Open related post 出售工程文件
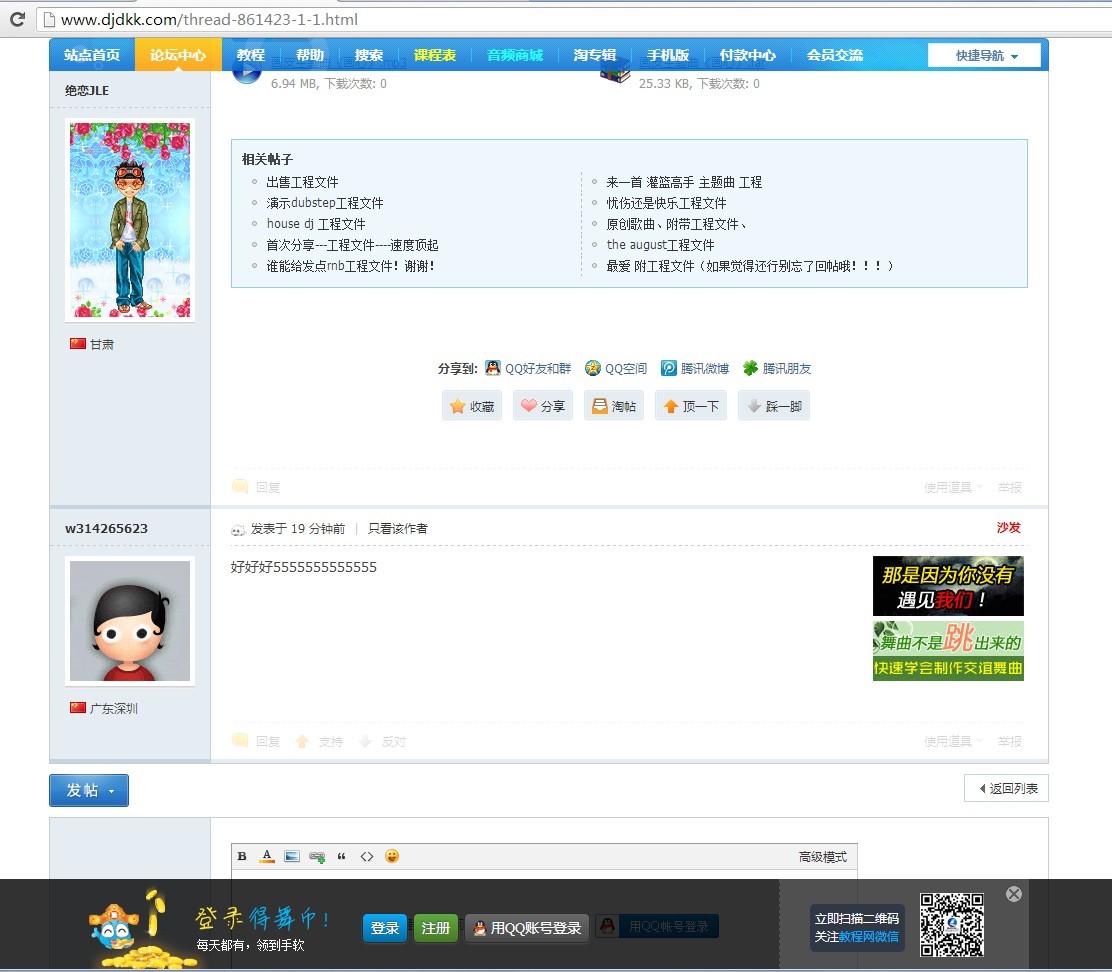The image size is (1112, 972). click(302, 182)
